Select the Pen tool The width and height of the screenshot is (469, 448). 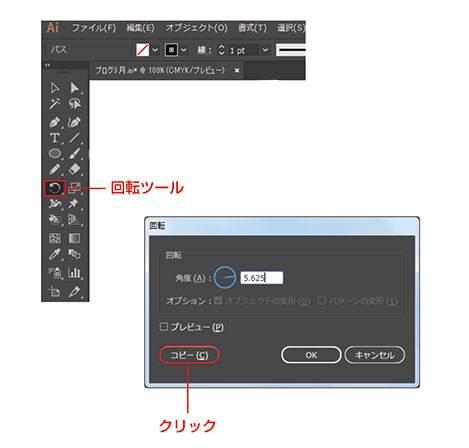[55, 122]
